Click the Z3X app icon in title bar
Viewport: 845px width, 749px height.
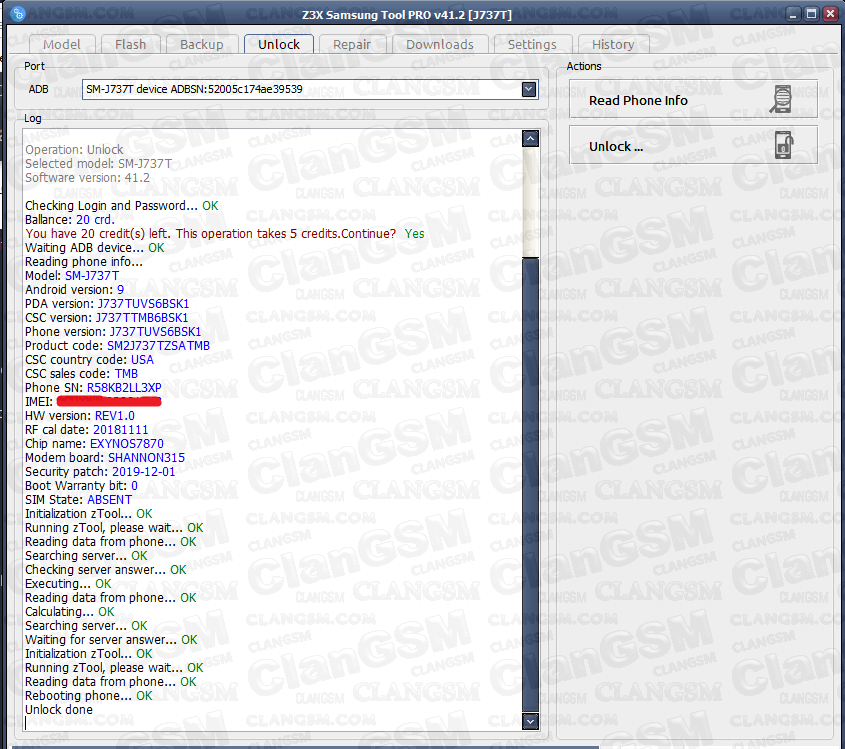tap(17, 13)
